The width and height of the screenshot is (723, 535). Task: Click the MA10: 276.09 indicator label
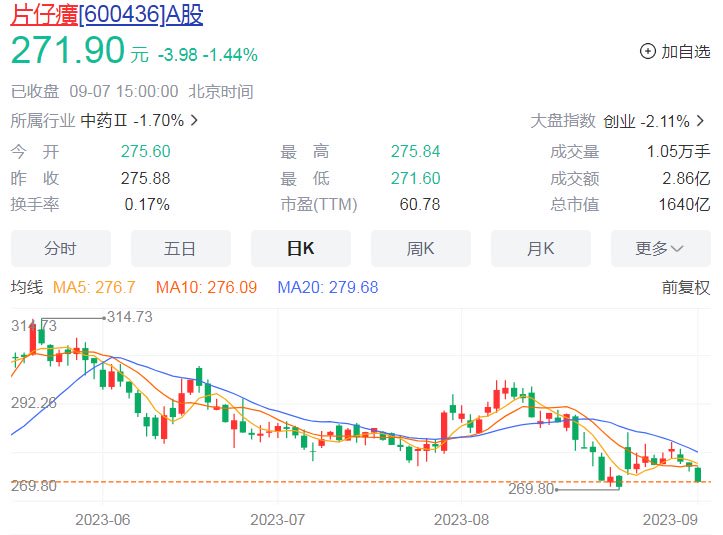coord(206,287)
